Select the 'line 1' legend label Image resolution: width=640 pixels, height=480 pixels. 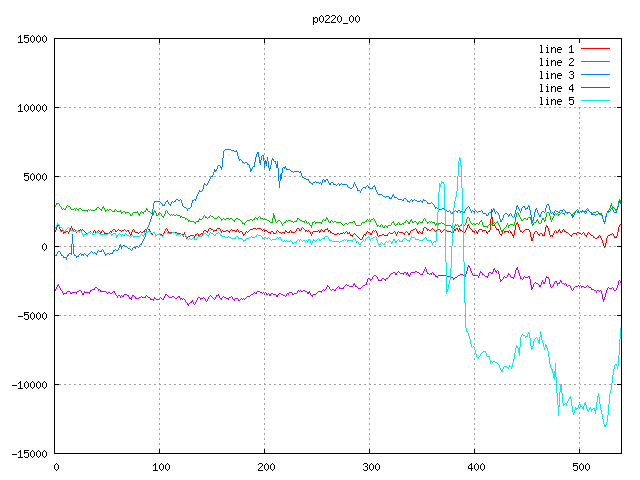[x=557, y=49]
